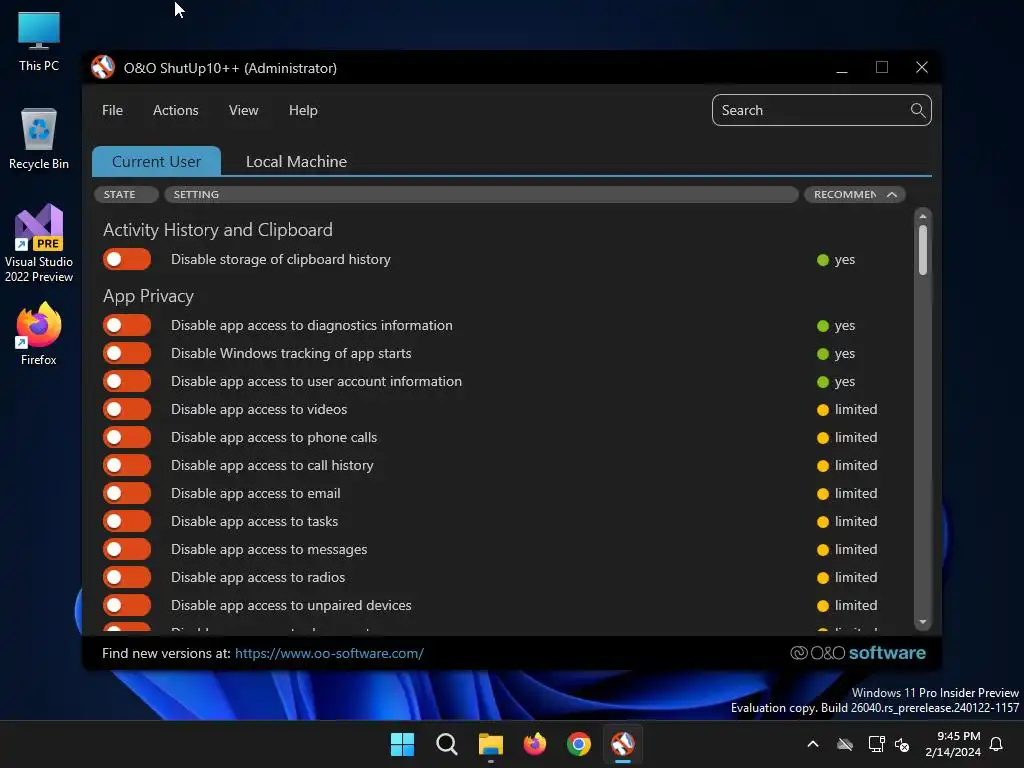This screenshot has height=768, width=1024.
Task: Click the O&O ShutUp10 taskbar icon
Action: click(622, 744)
